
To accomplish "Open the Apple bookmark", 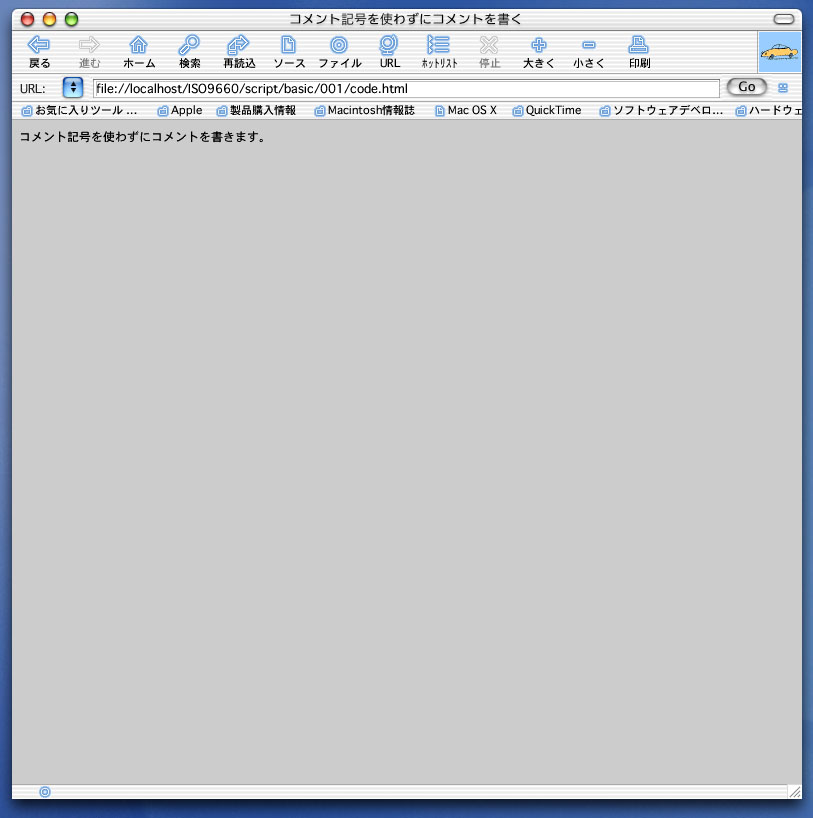I will click(180, 111).
